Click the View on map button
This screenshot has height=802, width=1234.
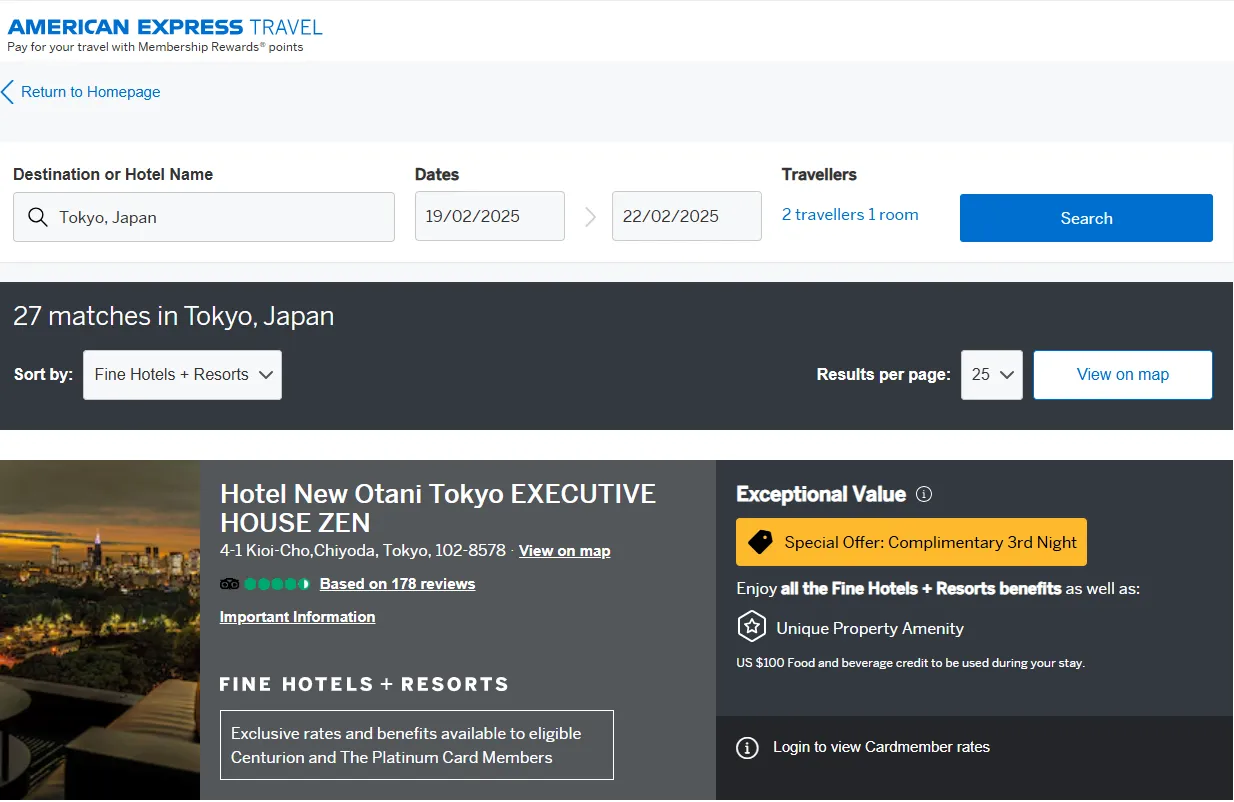pos(1122,375)
